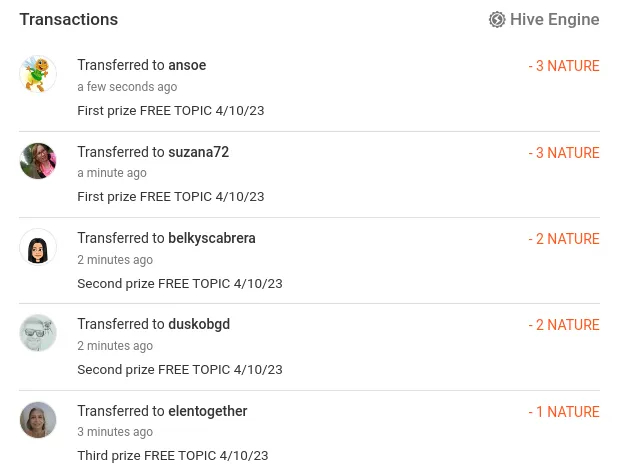Screen dimensions: 617x473
Task: Click the 'a few seconds ago' timestamp
Action: coord(127,87)
